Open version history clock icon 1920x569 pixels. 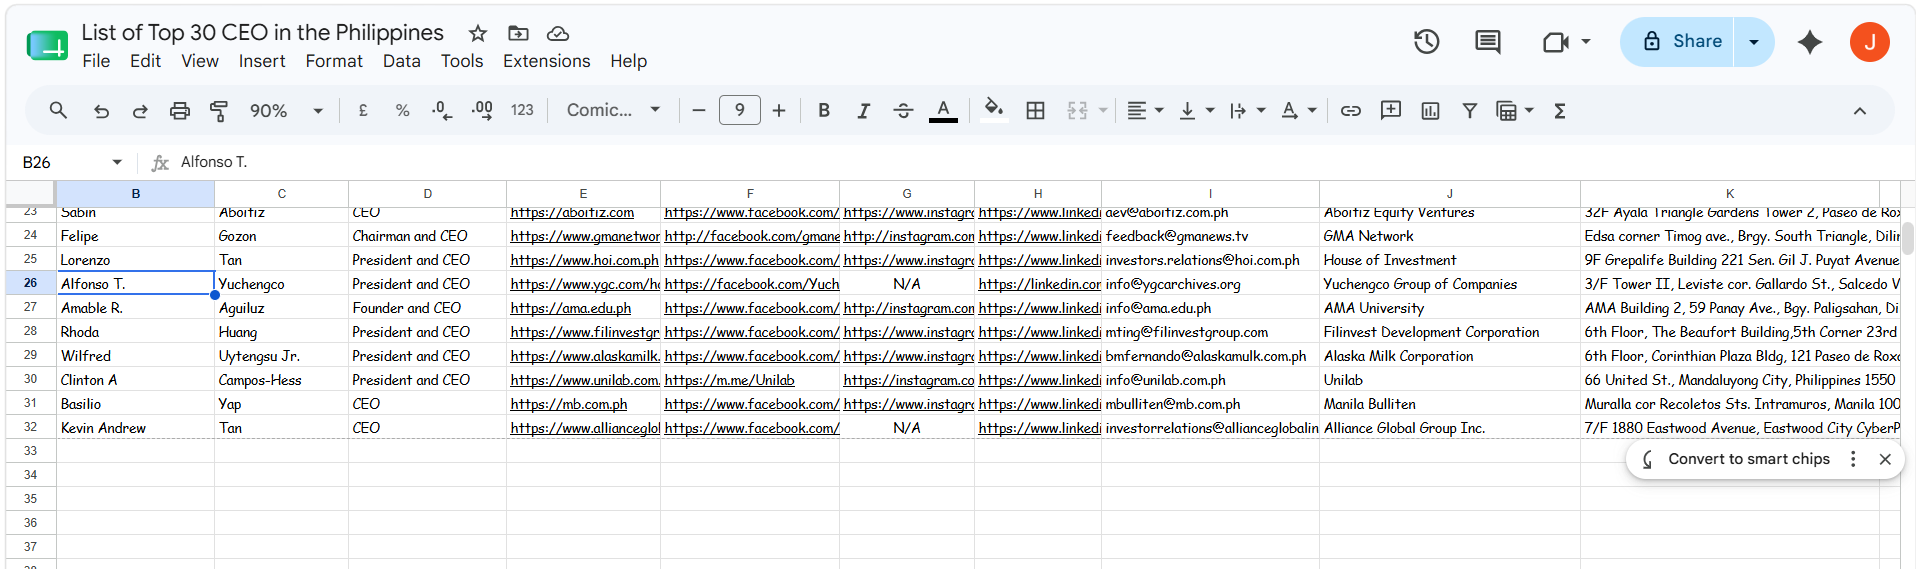click(1427, 42)
